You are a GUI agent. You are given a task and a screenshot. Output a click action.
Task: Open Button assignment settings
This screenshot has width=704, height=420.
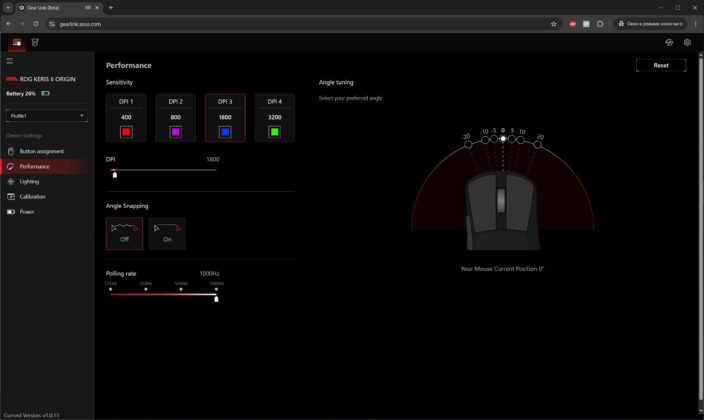pos(47,151)
